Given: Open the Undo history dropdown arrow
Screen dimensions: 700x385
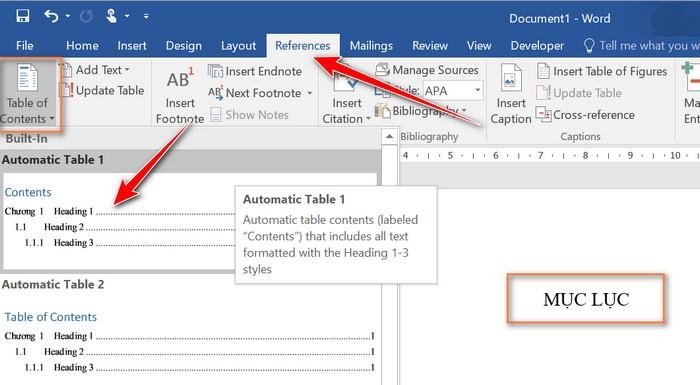Looking at the screenshot, I should click(x=67, y=17).
